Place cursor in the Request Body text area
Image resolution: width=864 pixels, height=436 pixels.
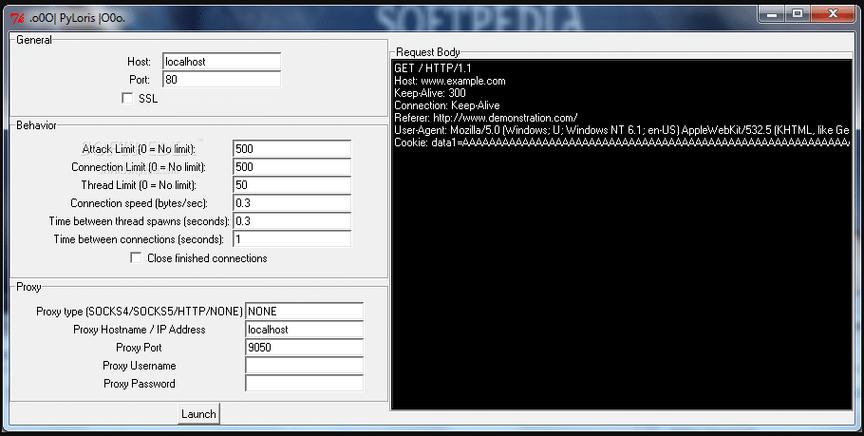[621, 234]
